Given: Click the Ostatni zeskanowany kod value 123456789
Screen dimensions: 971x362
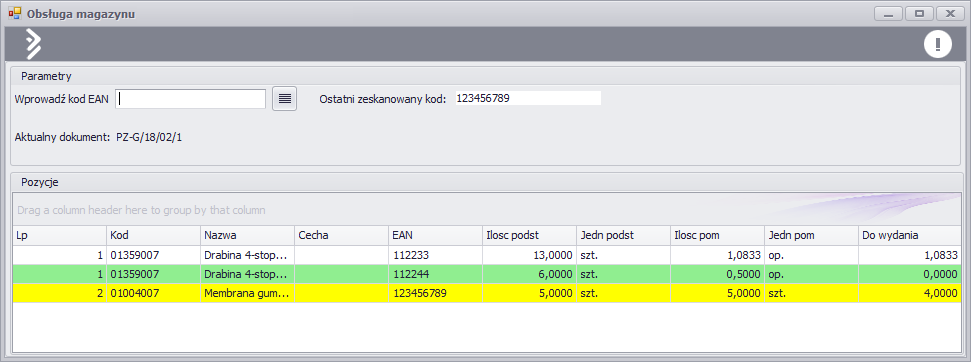Looking at the screenshot, I should [528, 98].
